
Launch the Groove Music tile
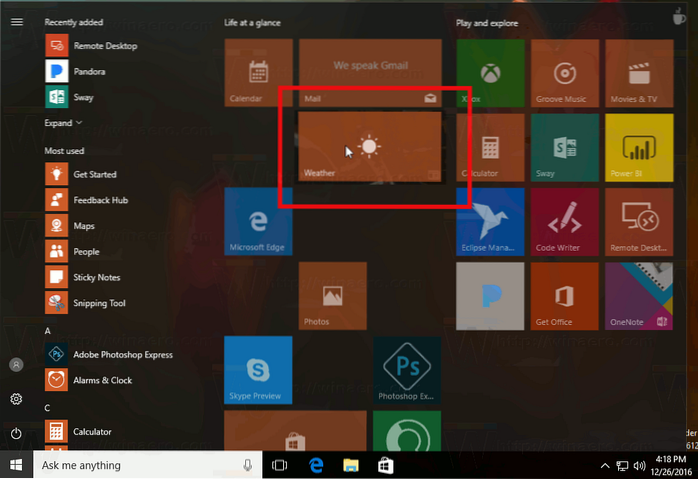(x=565, y=73)
